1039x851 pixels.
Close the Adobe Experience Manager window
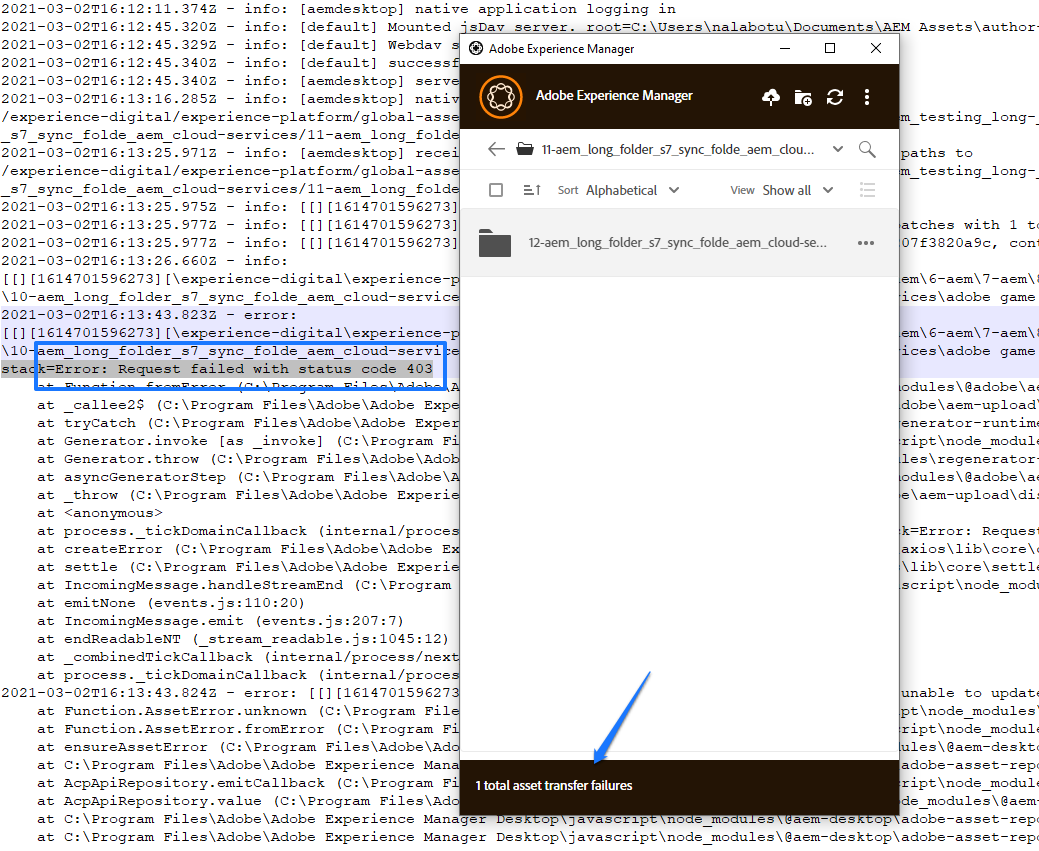(876, 48)
